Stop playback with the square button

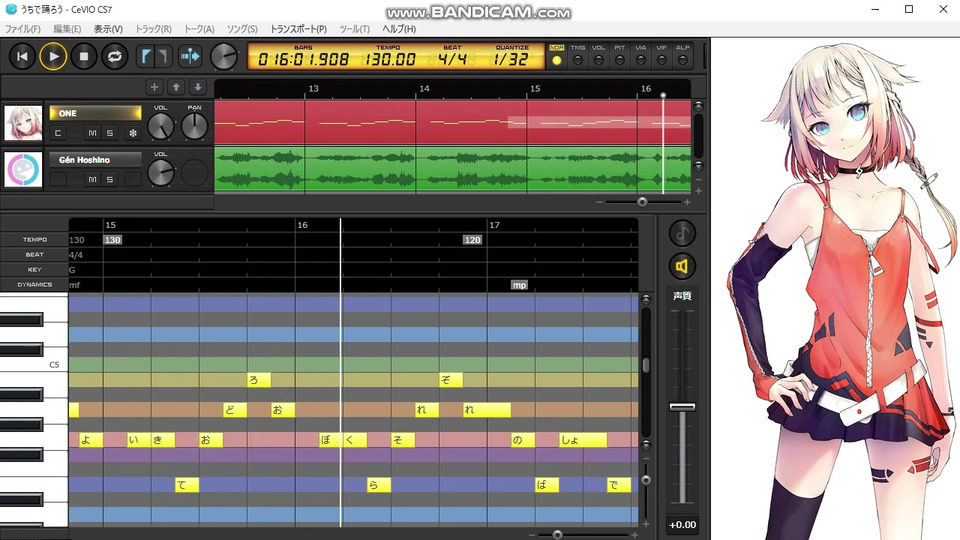[x=84, y=57]
